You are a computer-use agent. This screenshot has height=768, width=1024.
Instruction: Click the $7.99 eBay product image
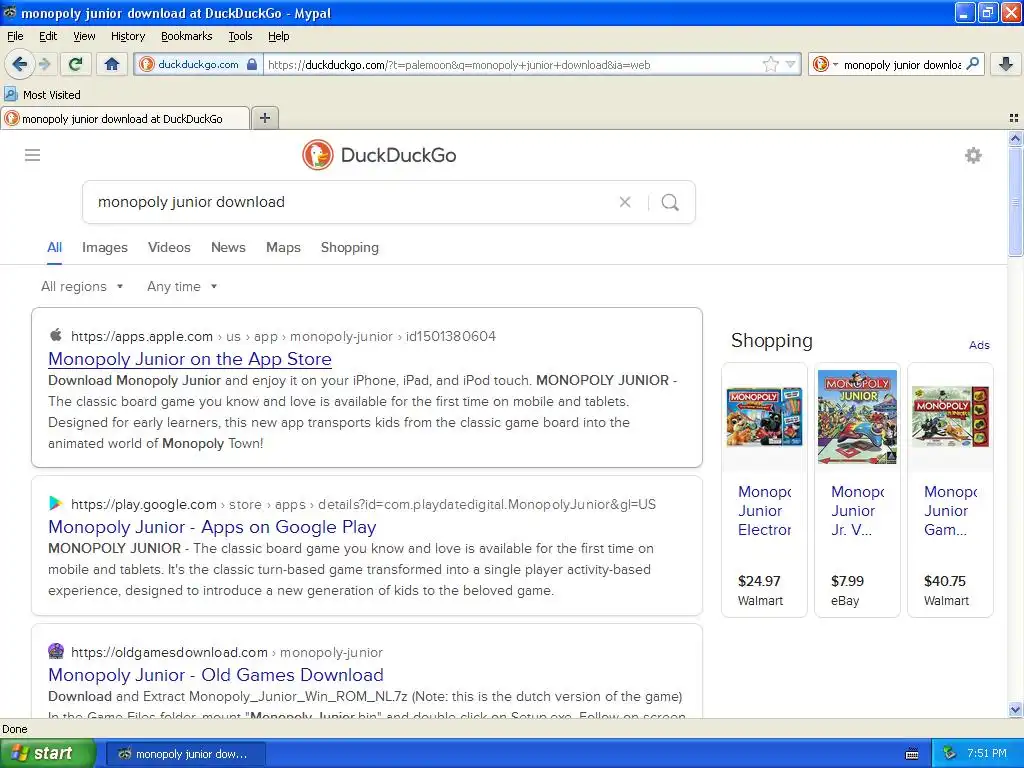coord(857,417)
